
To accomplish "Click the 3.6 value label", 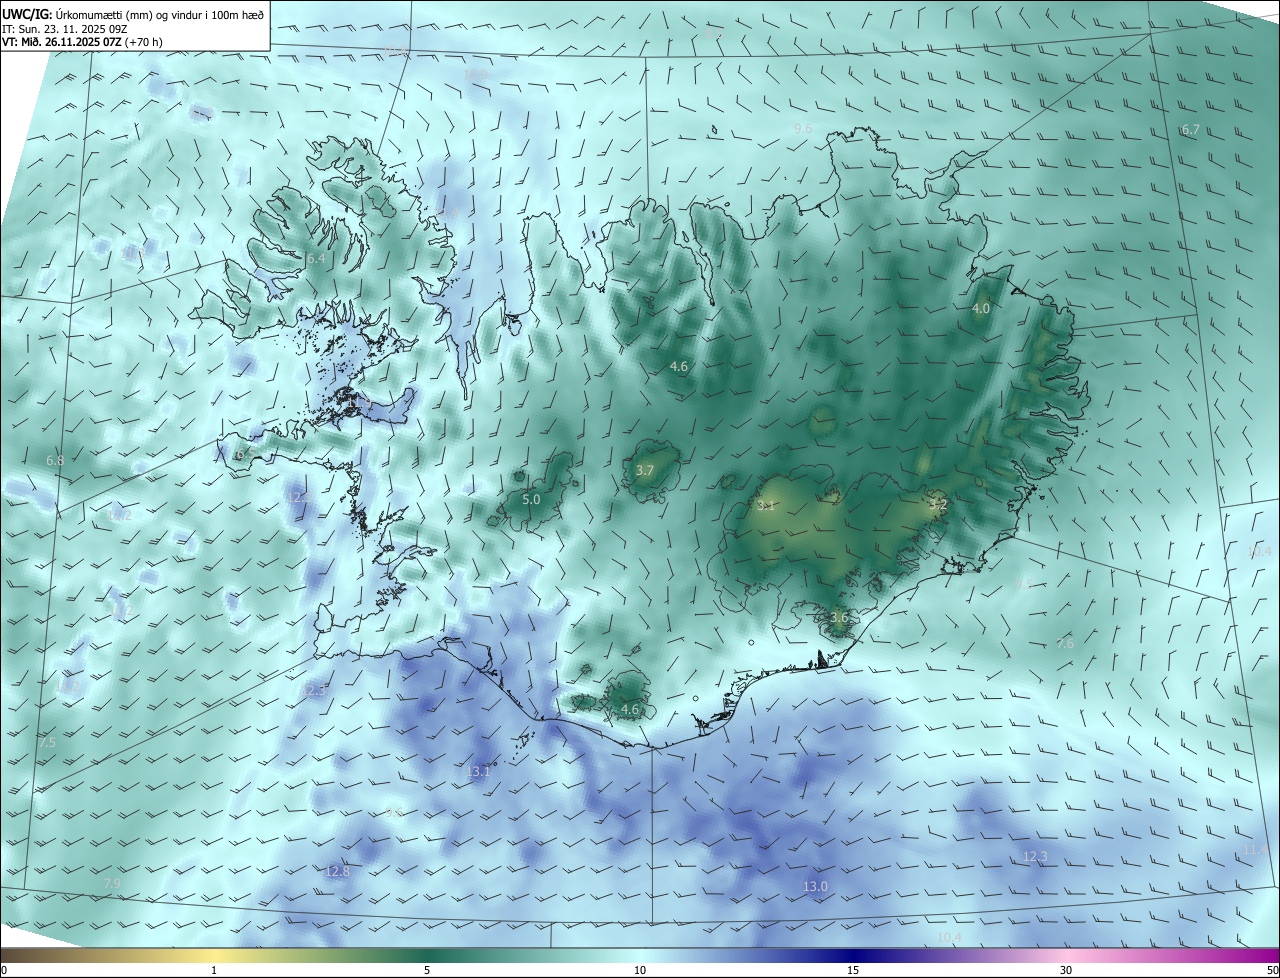I will pos(839,618).
